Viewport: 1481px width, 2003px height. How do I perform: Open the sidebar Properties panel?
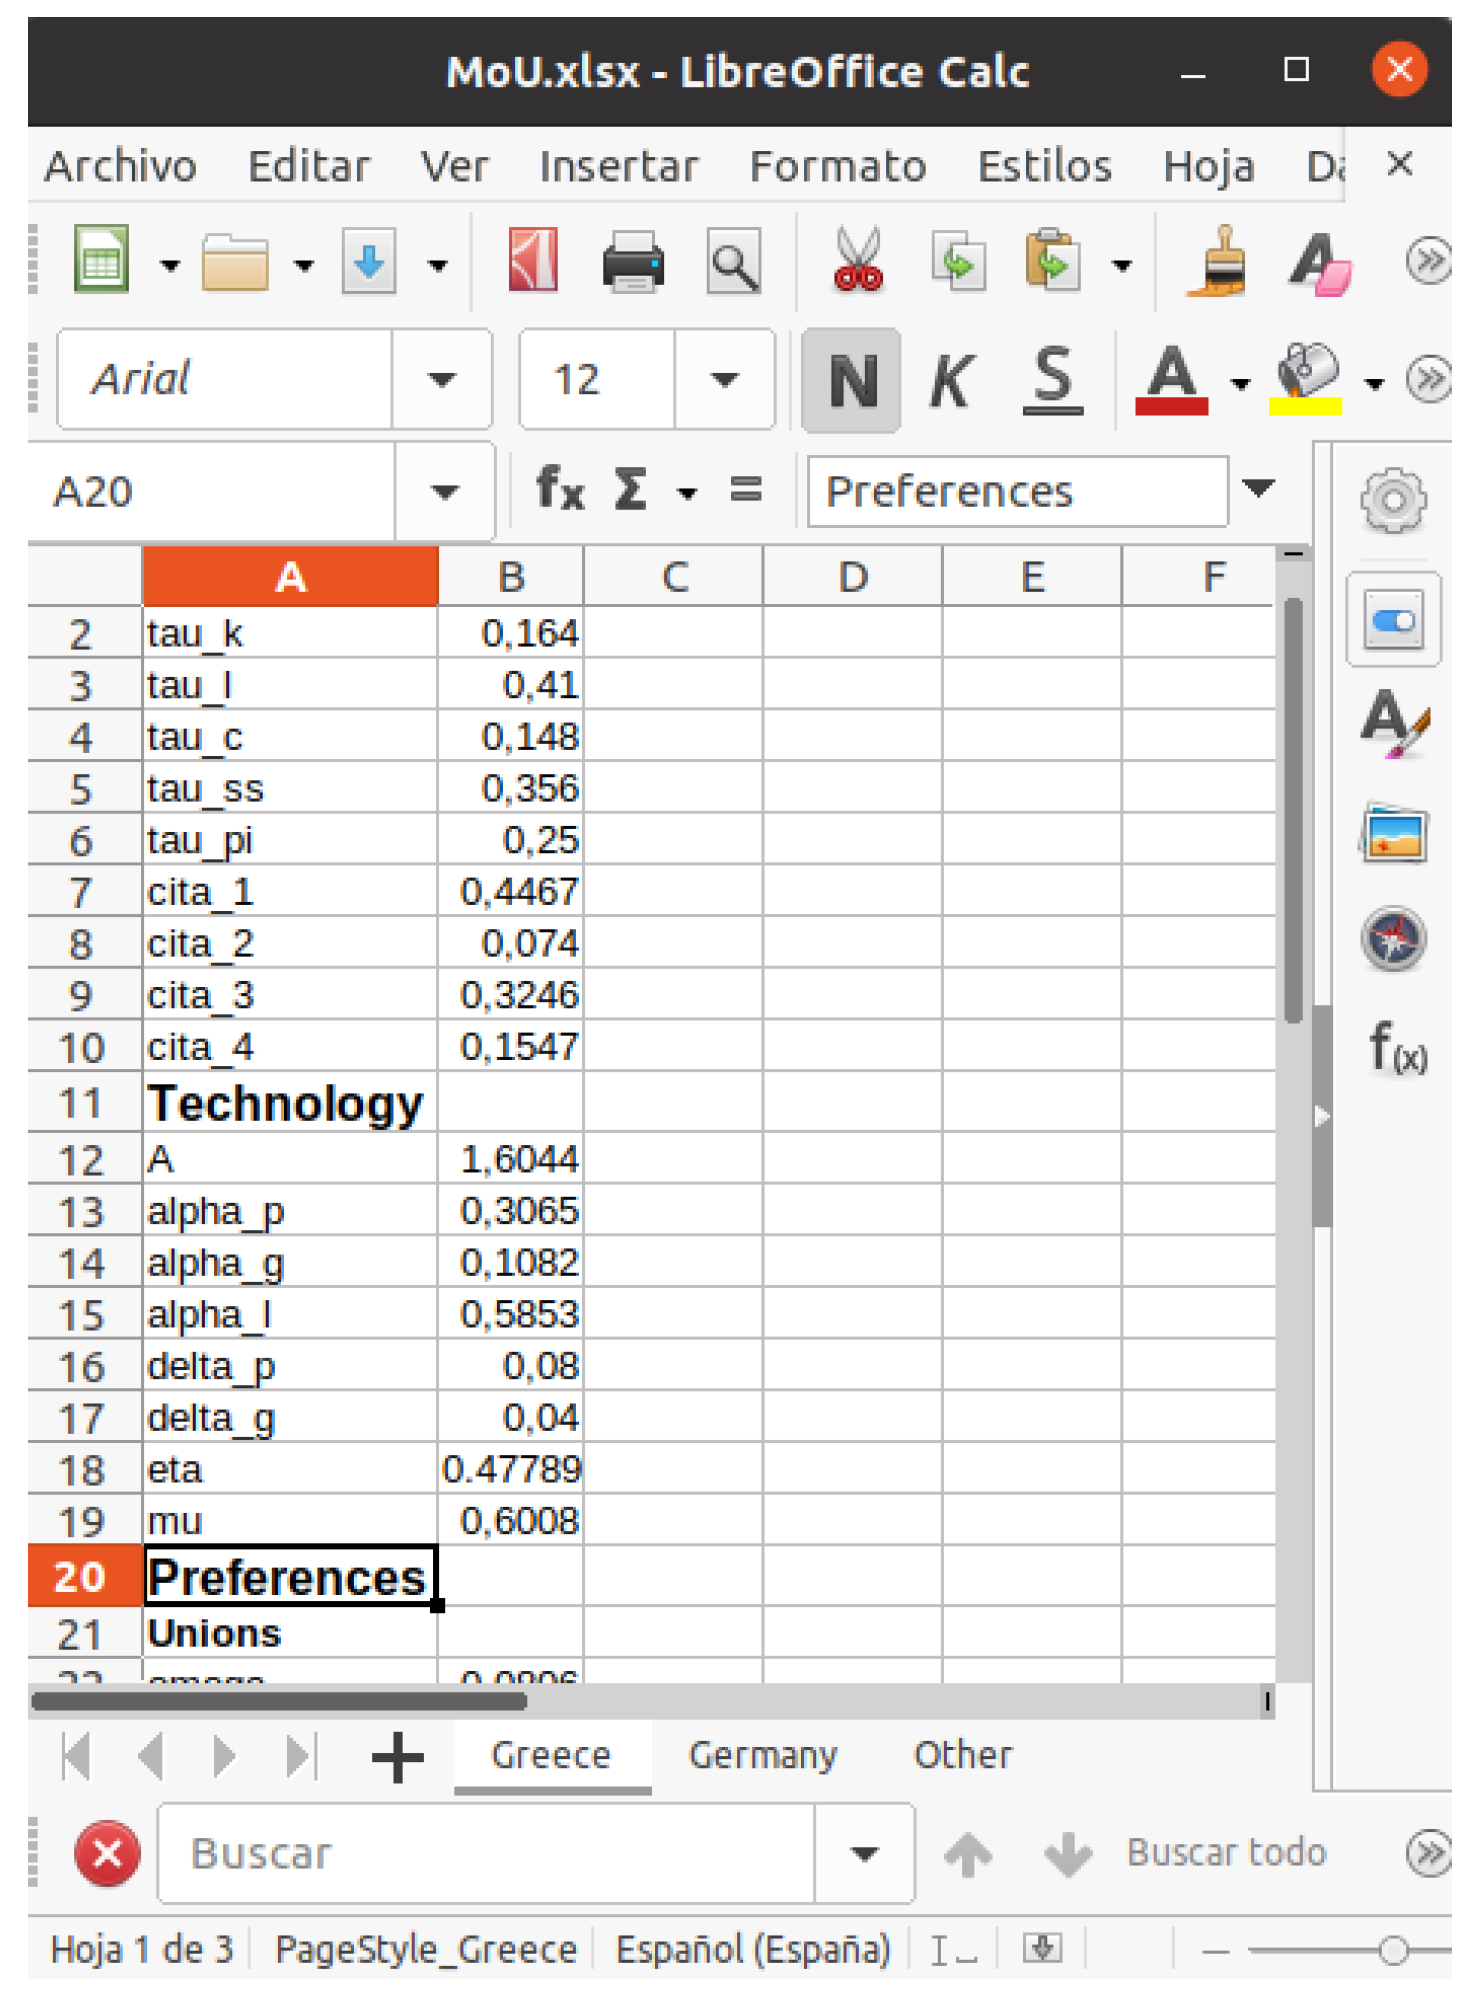tap(1394, 620)
